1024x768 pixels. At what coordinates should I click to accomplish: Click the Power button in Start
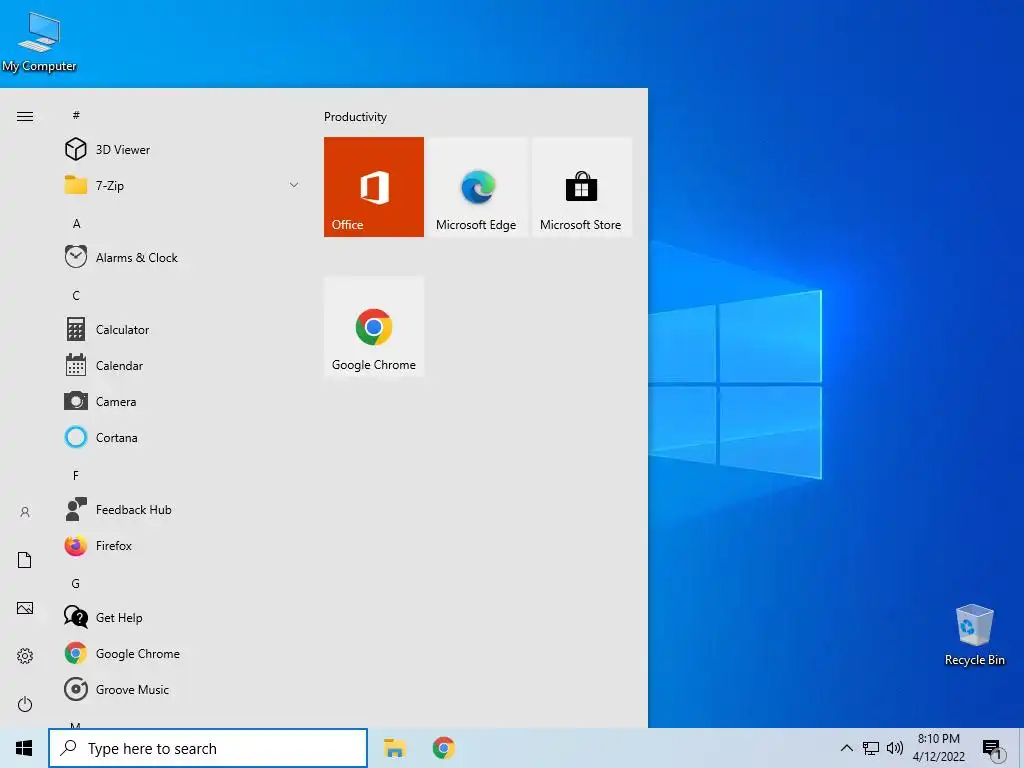25,704
